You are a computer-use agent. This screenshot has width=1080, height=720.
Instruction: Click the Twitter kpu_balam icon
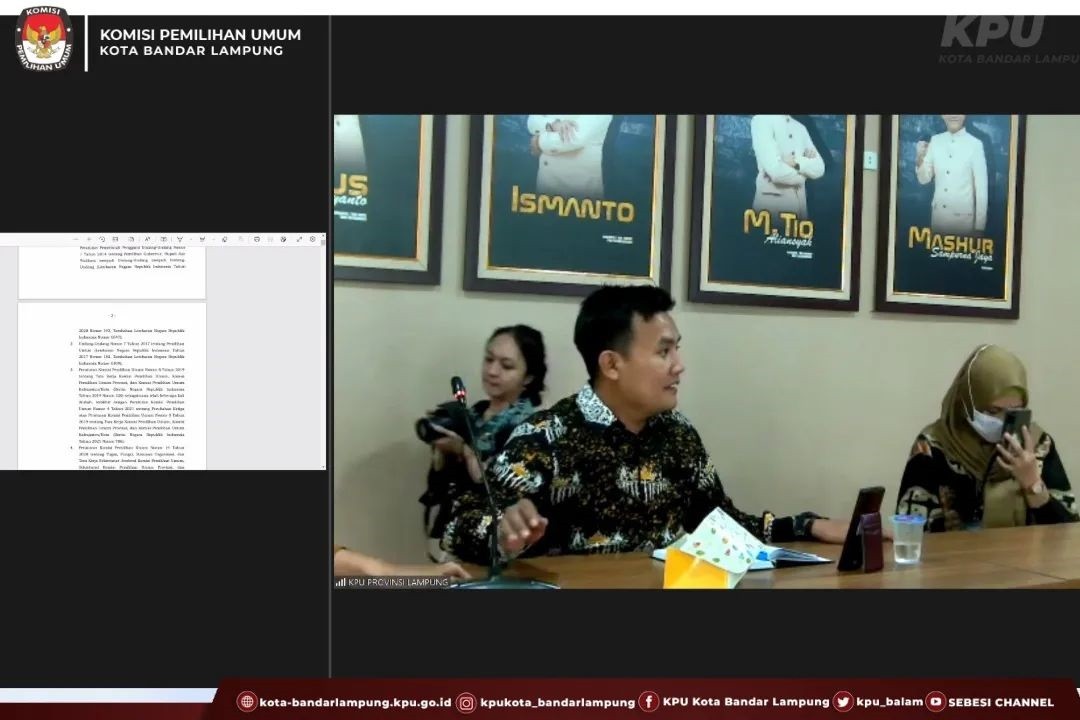843,702
